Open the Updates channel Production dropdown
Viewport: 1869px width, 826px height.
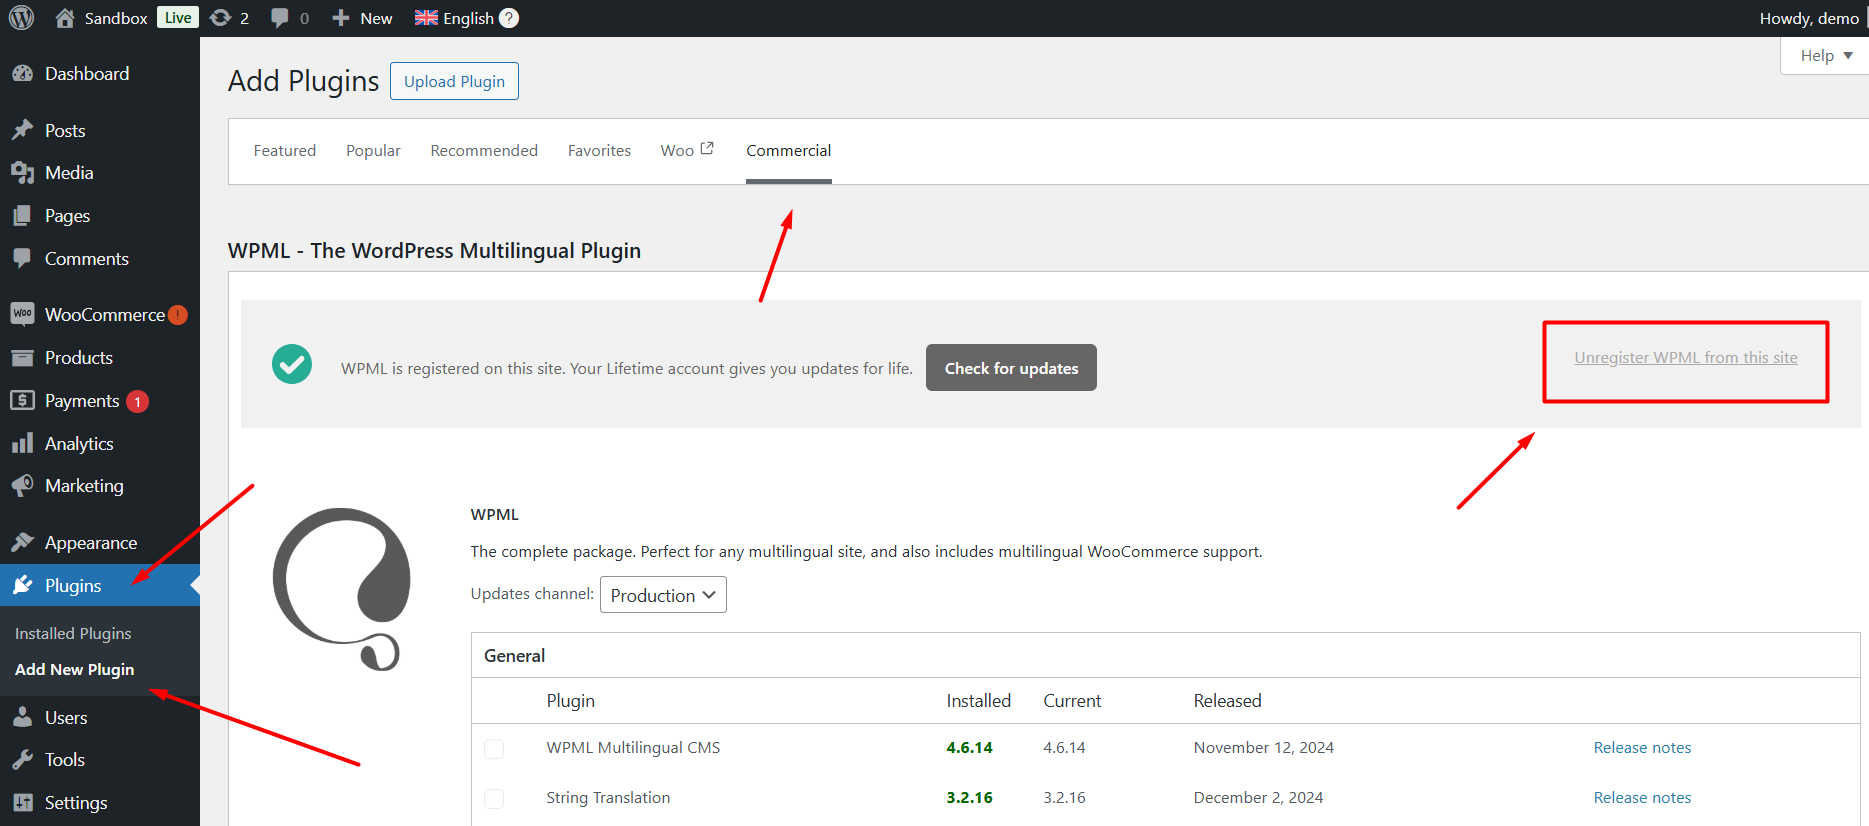click(x=663, y=595)
